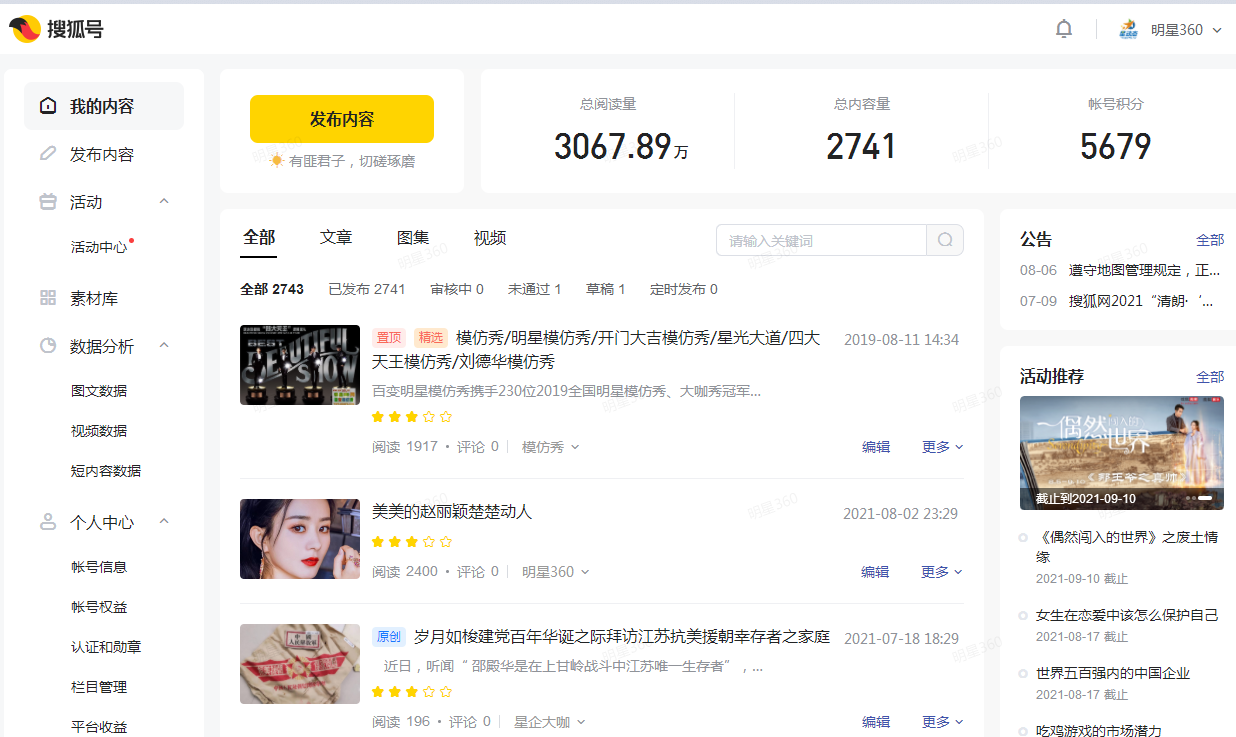Open the 赵丽颖 article thumbnail
Image resolution: width=1236 pixels, height=737 pixels.
point(300,539)
